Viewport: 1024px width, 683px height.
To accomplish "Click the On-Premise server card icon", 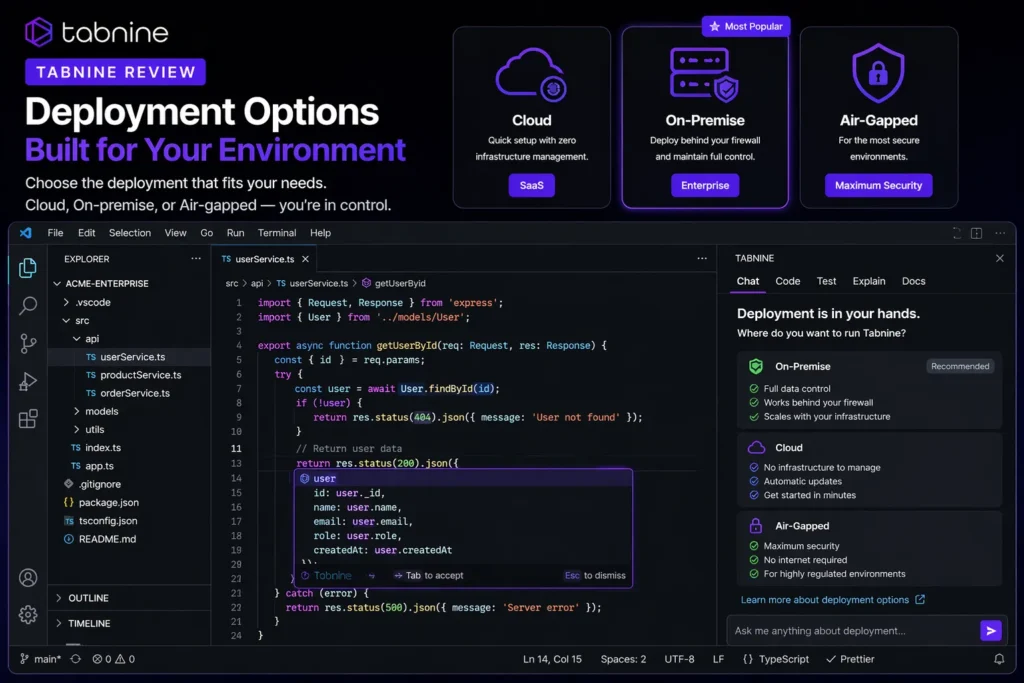I will (x=704, y=74).
